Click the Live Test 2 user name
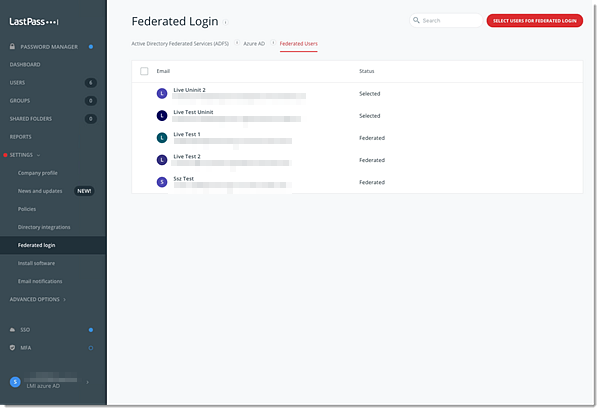This screenshot has width=600, height=411. click(187, 157)
